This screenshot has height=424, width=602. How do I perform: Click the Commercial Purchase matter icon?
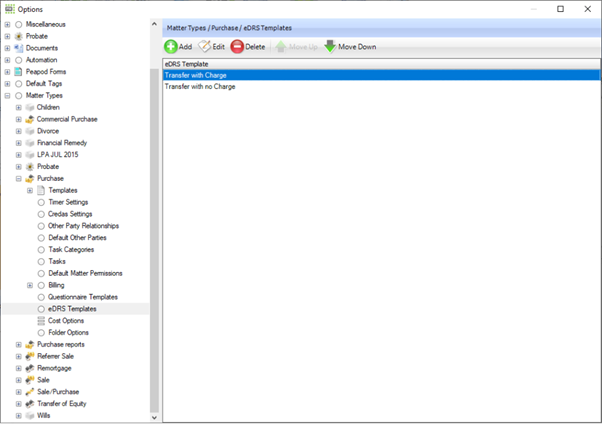pos(30,119)
